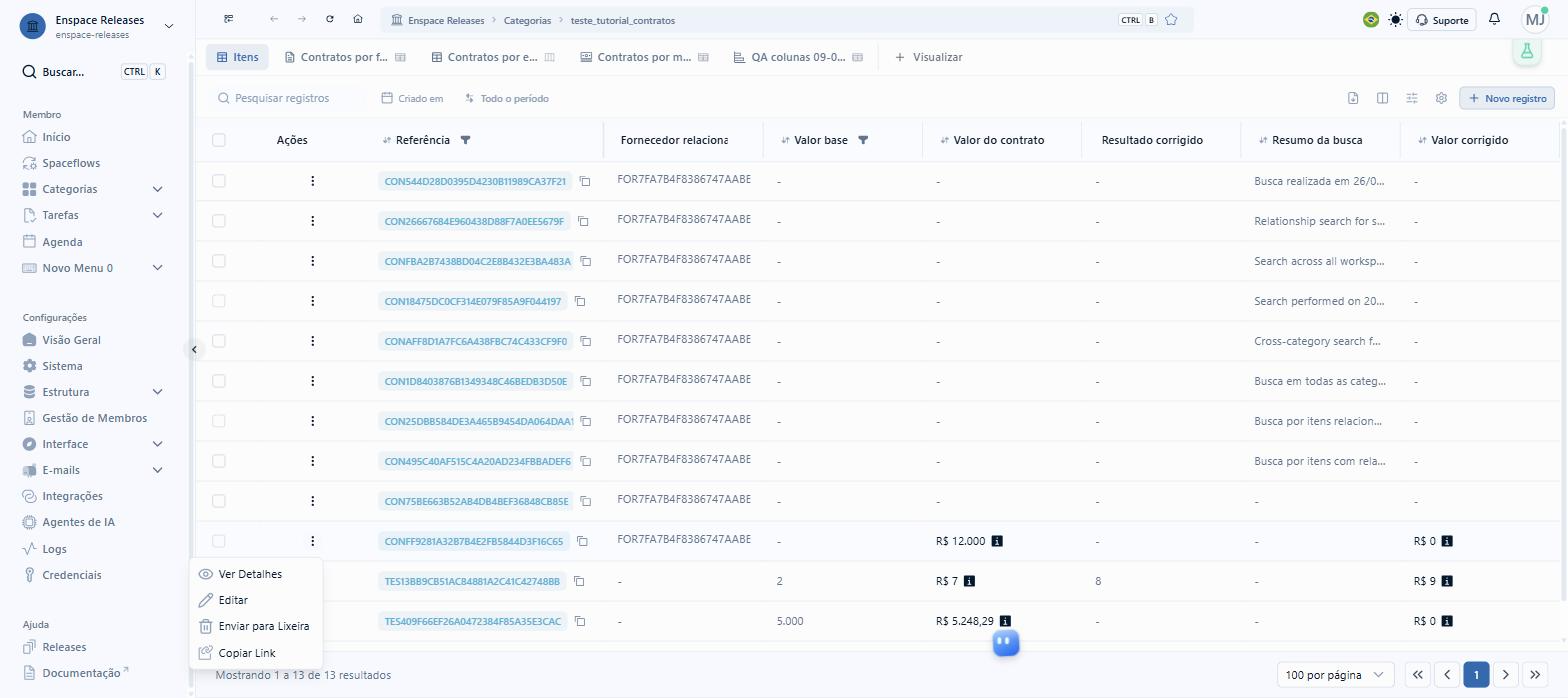The width and height of the screenshot is (1568, 698).
Task: Click the Suporte button
Action: click(x=1441, y=20)
